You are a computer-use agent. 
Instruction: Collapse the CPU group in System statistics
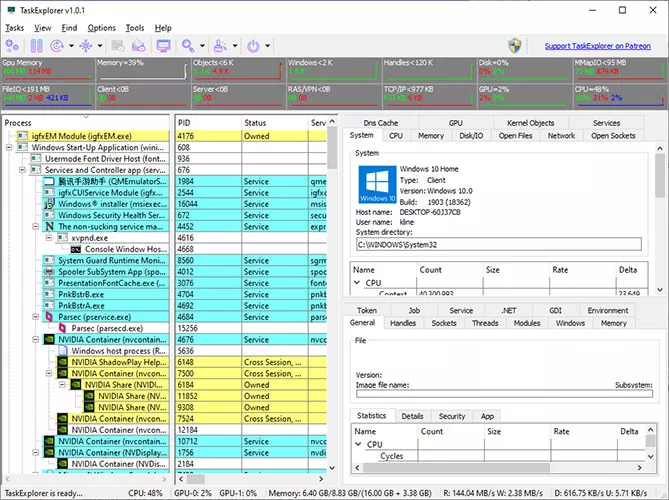point(357,282)
